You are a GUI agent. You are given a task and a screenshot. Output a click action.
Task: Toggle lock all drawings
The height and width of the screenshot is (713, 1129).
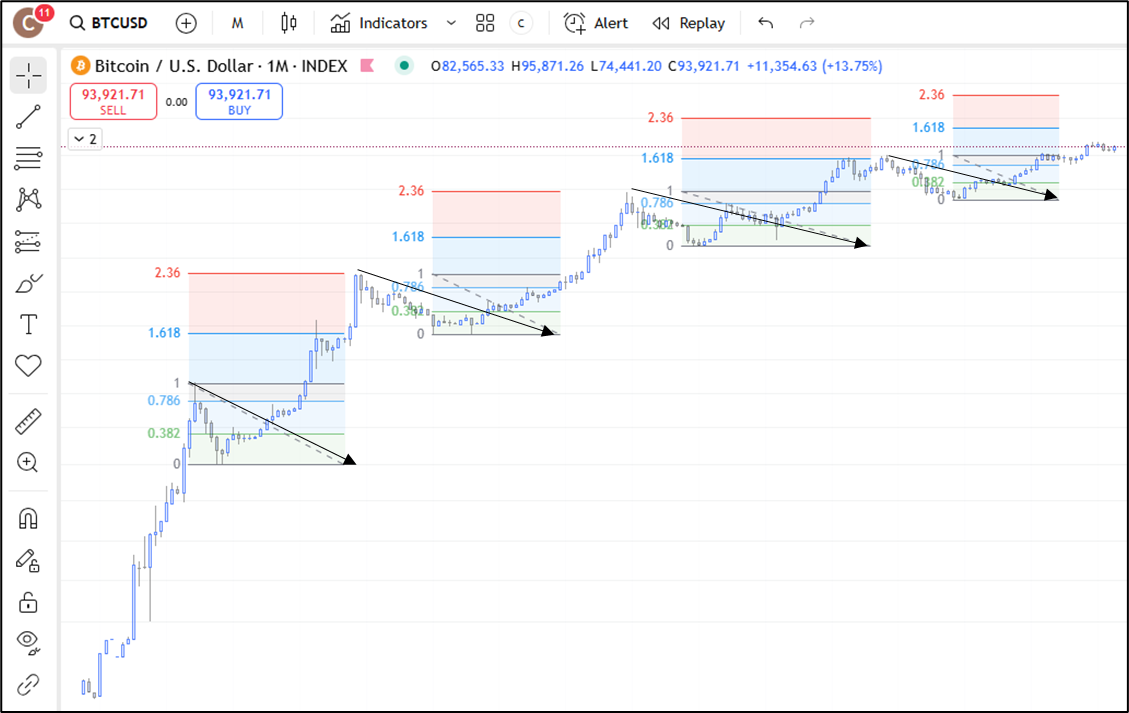28,602
